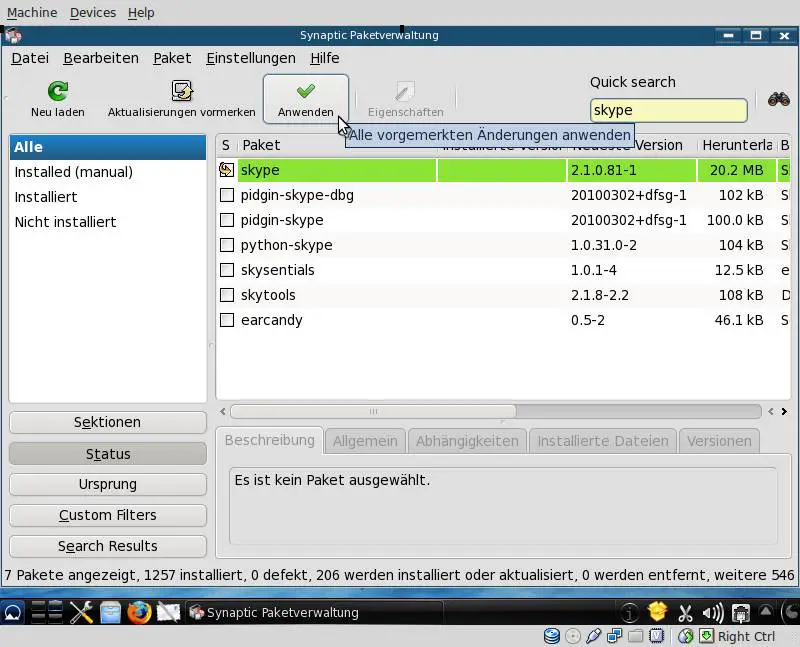Click the desktop pager in the taskbar
This screenshot has width=800, height=647.
(47, 612)
